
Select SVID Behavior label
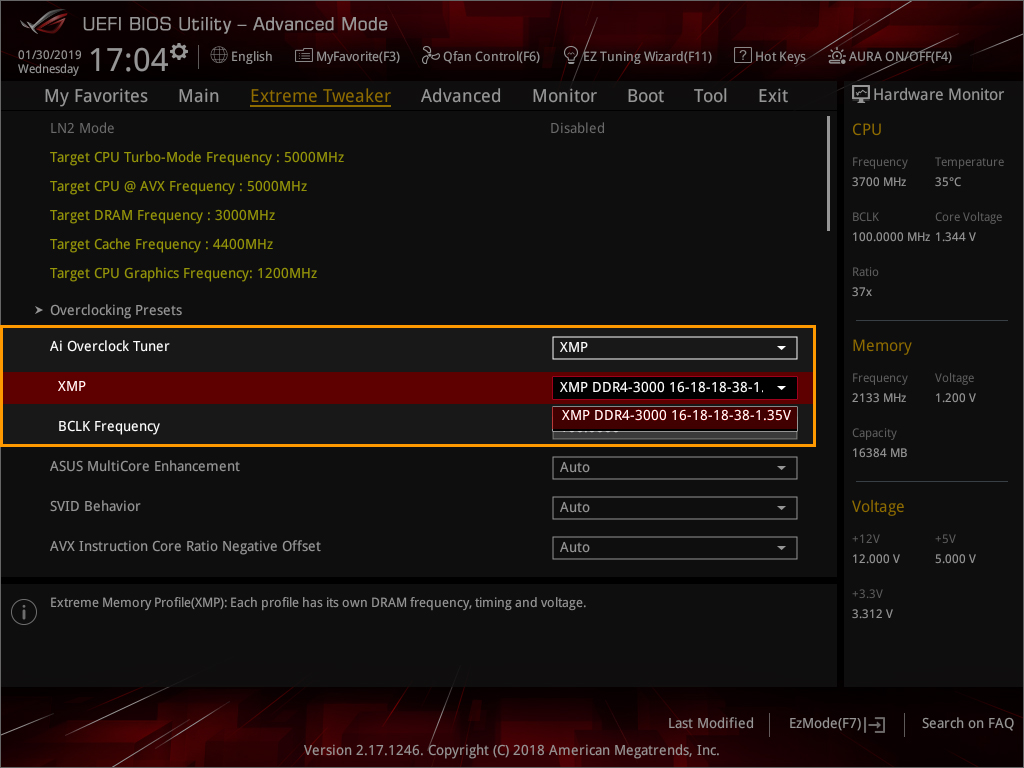pos(95,506)
